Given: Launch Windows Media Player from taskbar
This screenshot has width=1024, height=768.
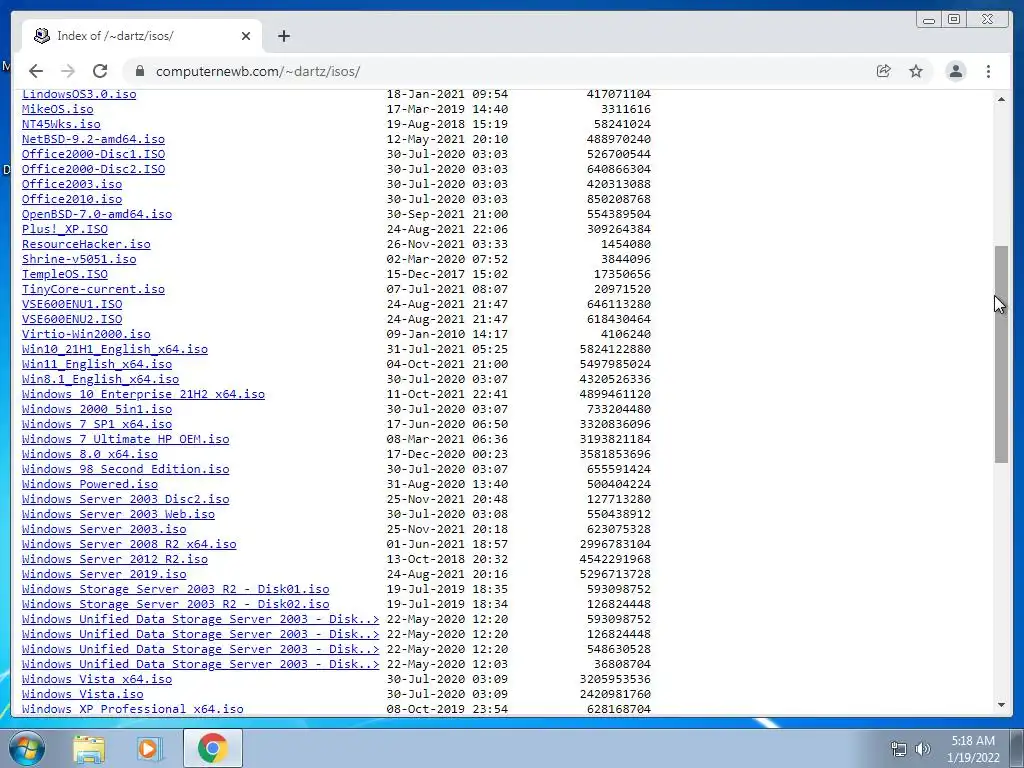Looking at the screenshot, I should (150, 748).
